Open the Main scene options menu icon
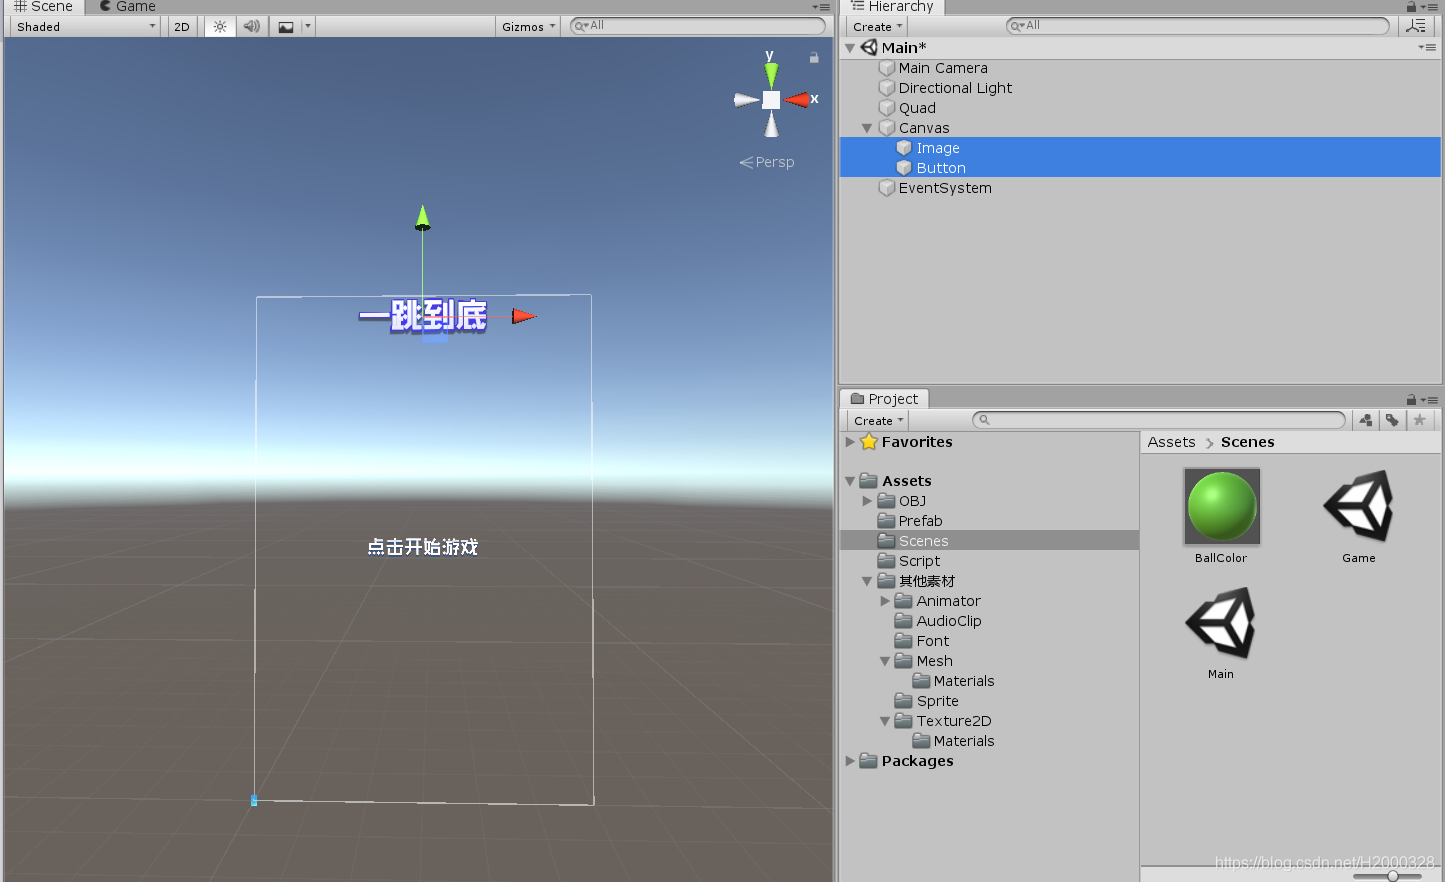1445x882 pixels. pyautogui.click(x=1427, y=47)
